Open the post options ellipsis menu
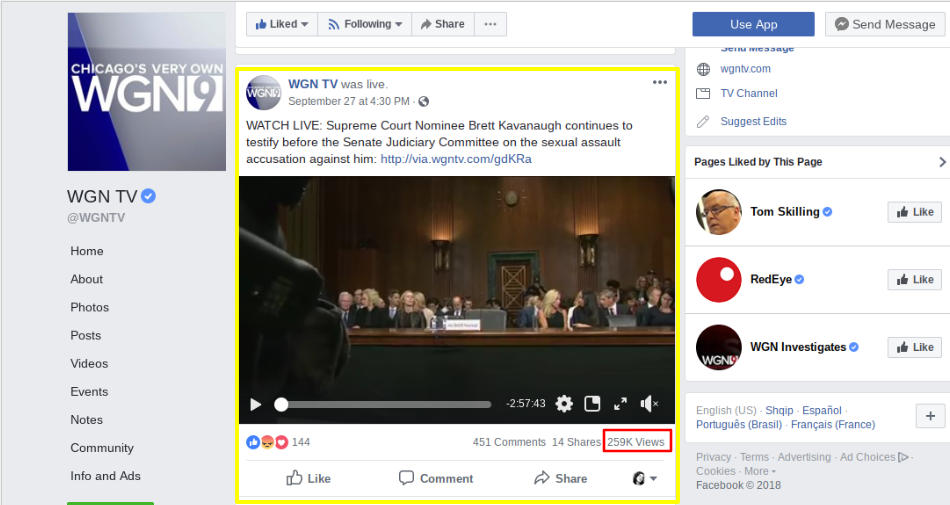This screenshot has height=505, width=950. tap(660, 82)
